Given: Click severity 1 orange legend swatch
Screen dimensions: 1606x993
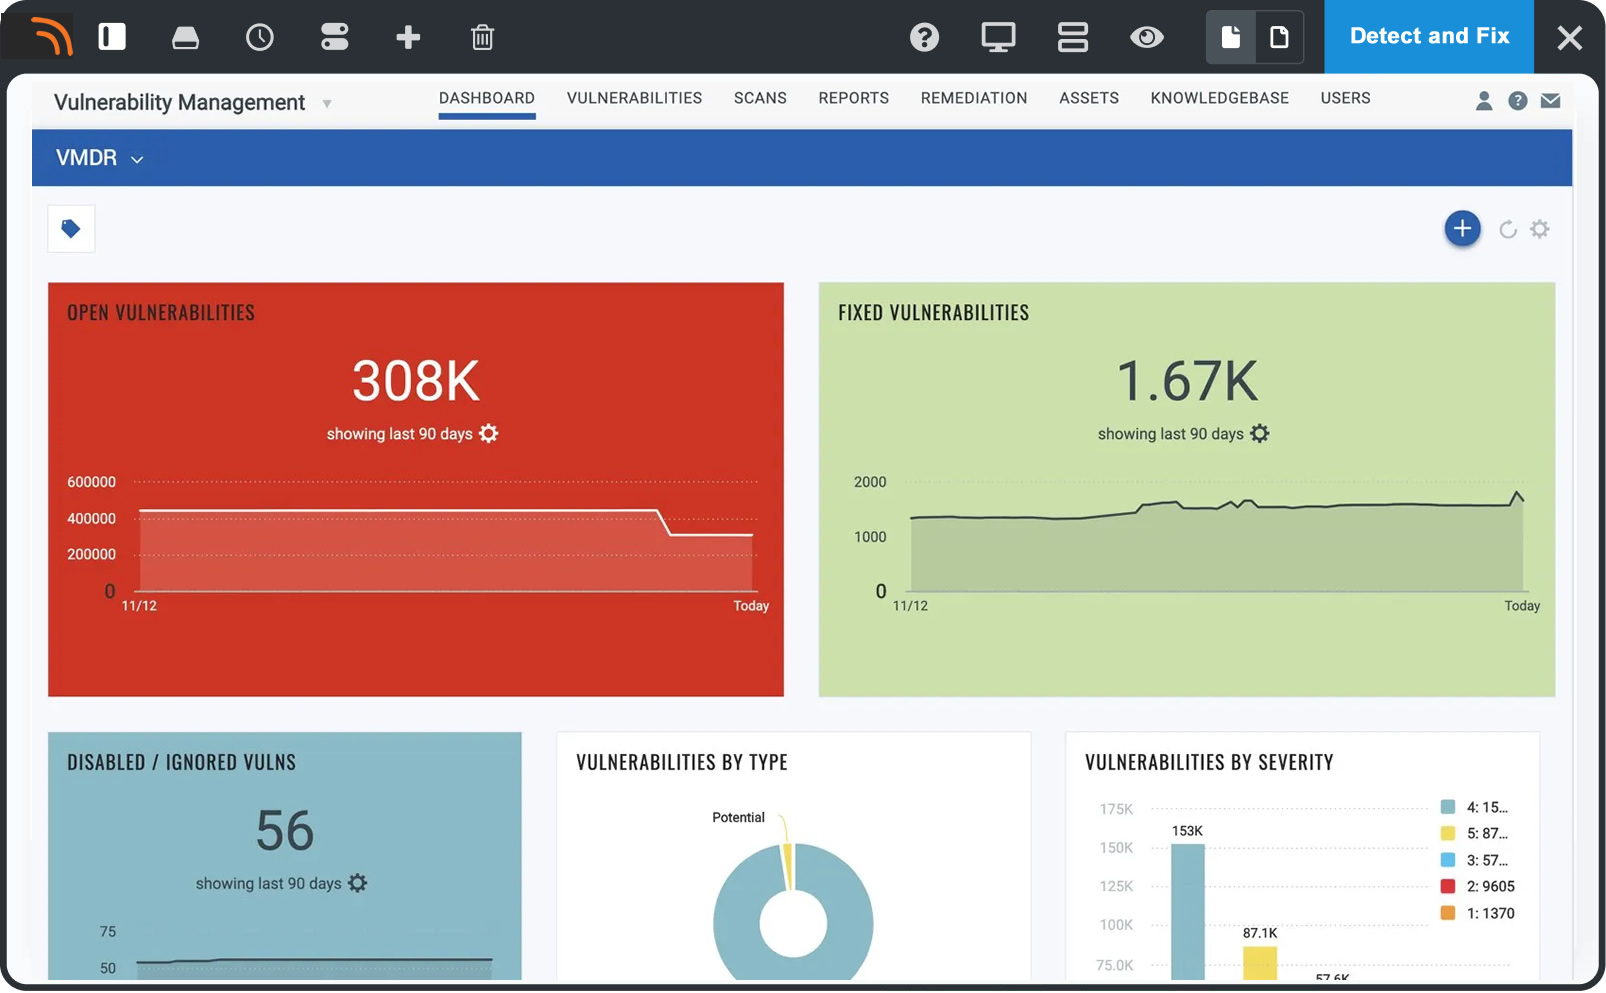Looking at the screenshot, I should point(1447,913).
